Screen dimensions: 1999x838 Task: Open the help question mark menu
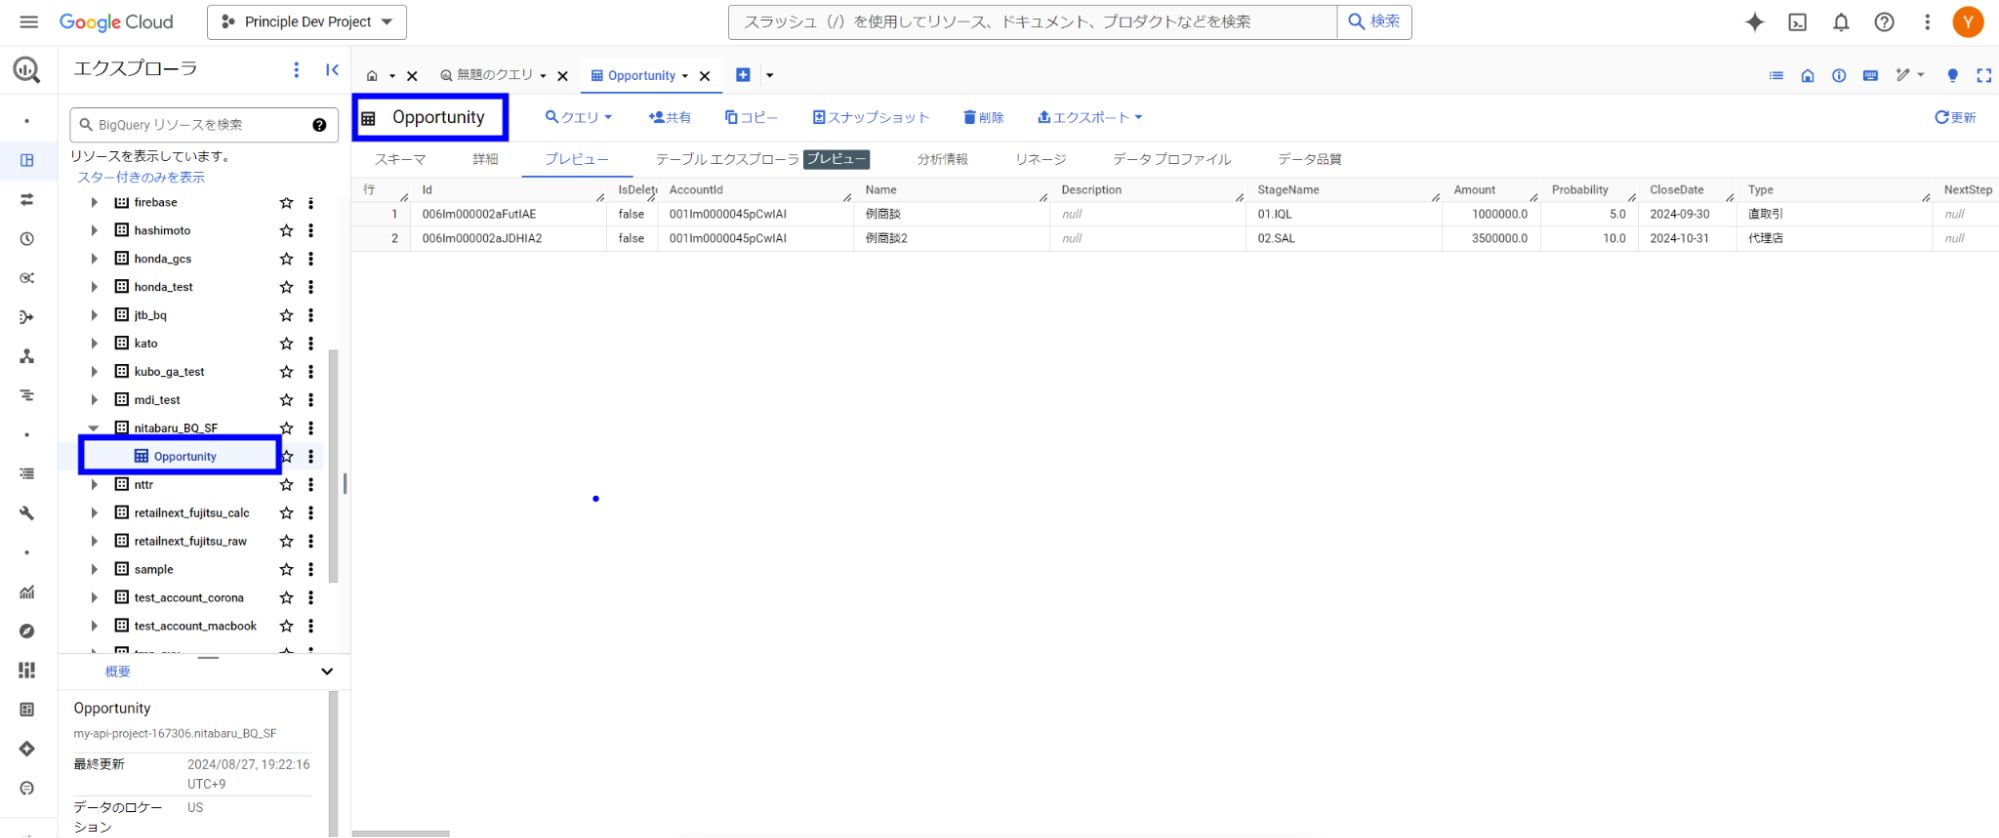[x=1883, y=22]
